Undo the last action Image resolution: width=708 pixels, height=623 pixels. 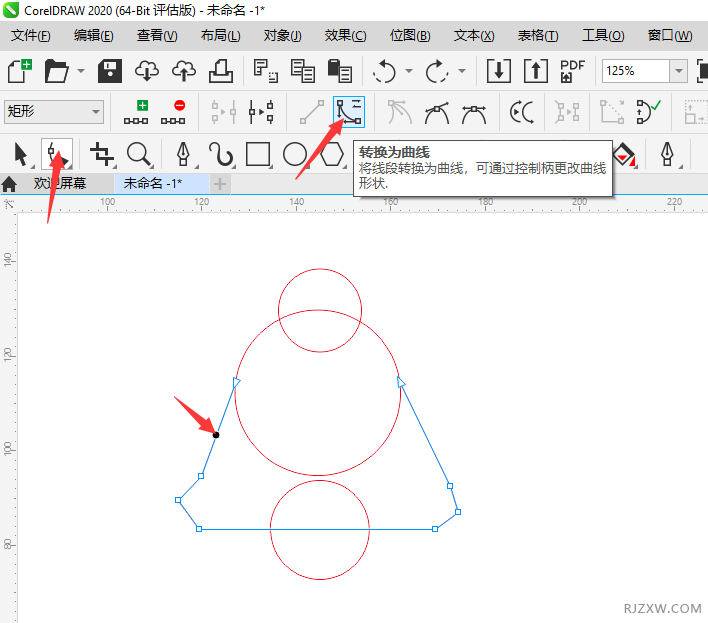pos(384,71)
